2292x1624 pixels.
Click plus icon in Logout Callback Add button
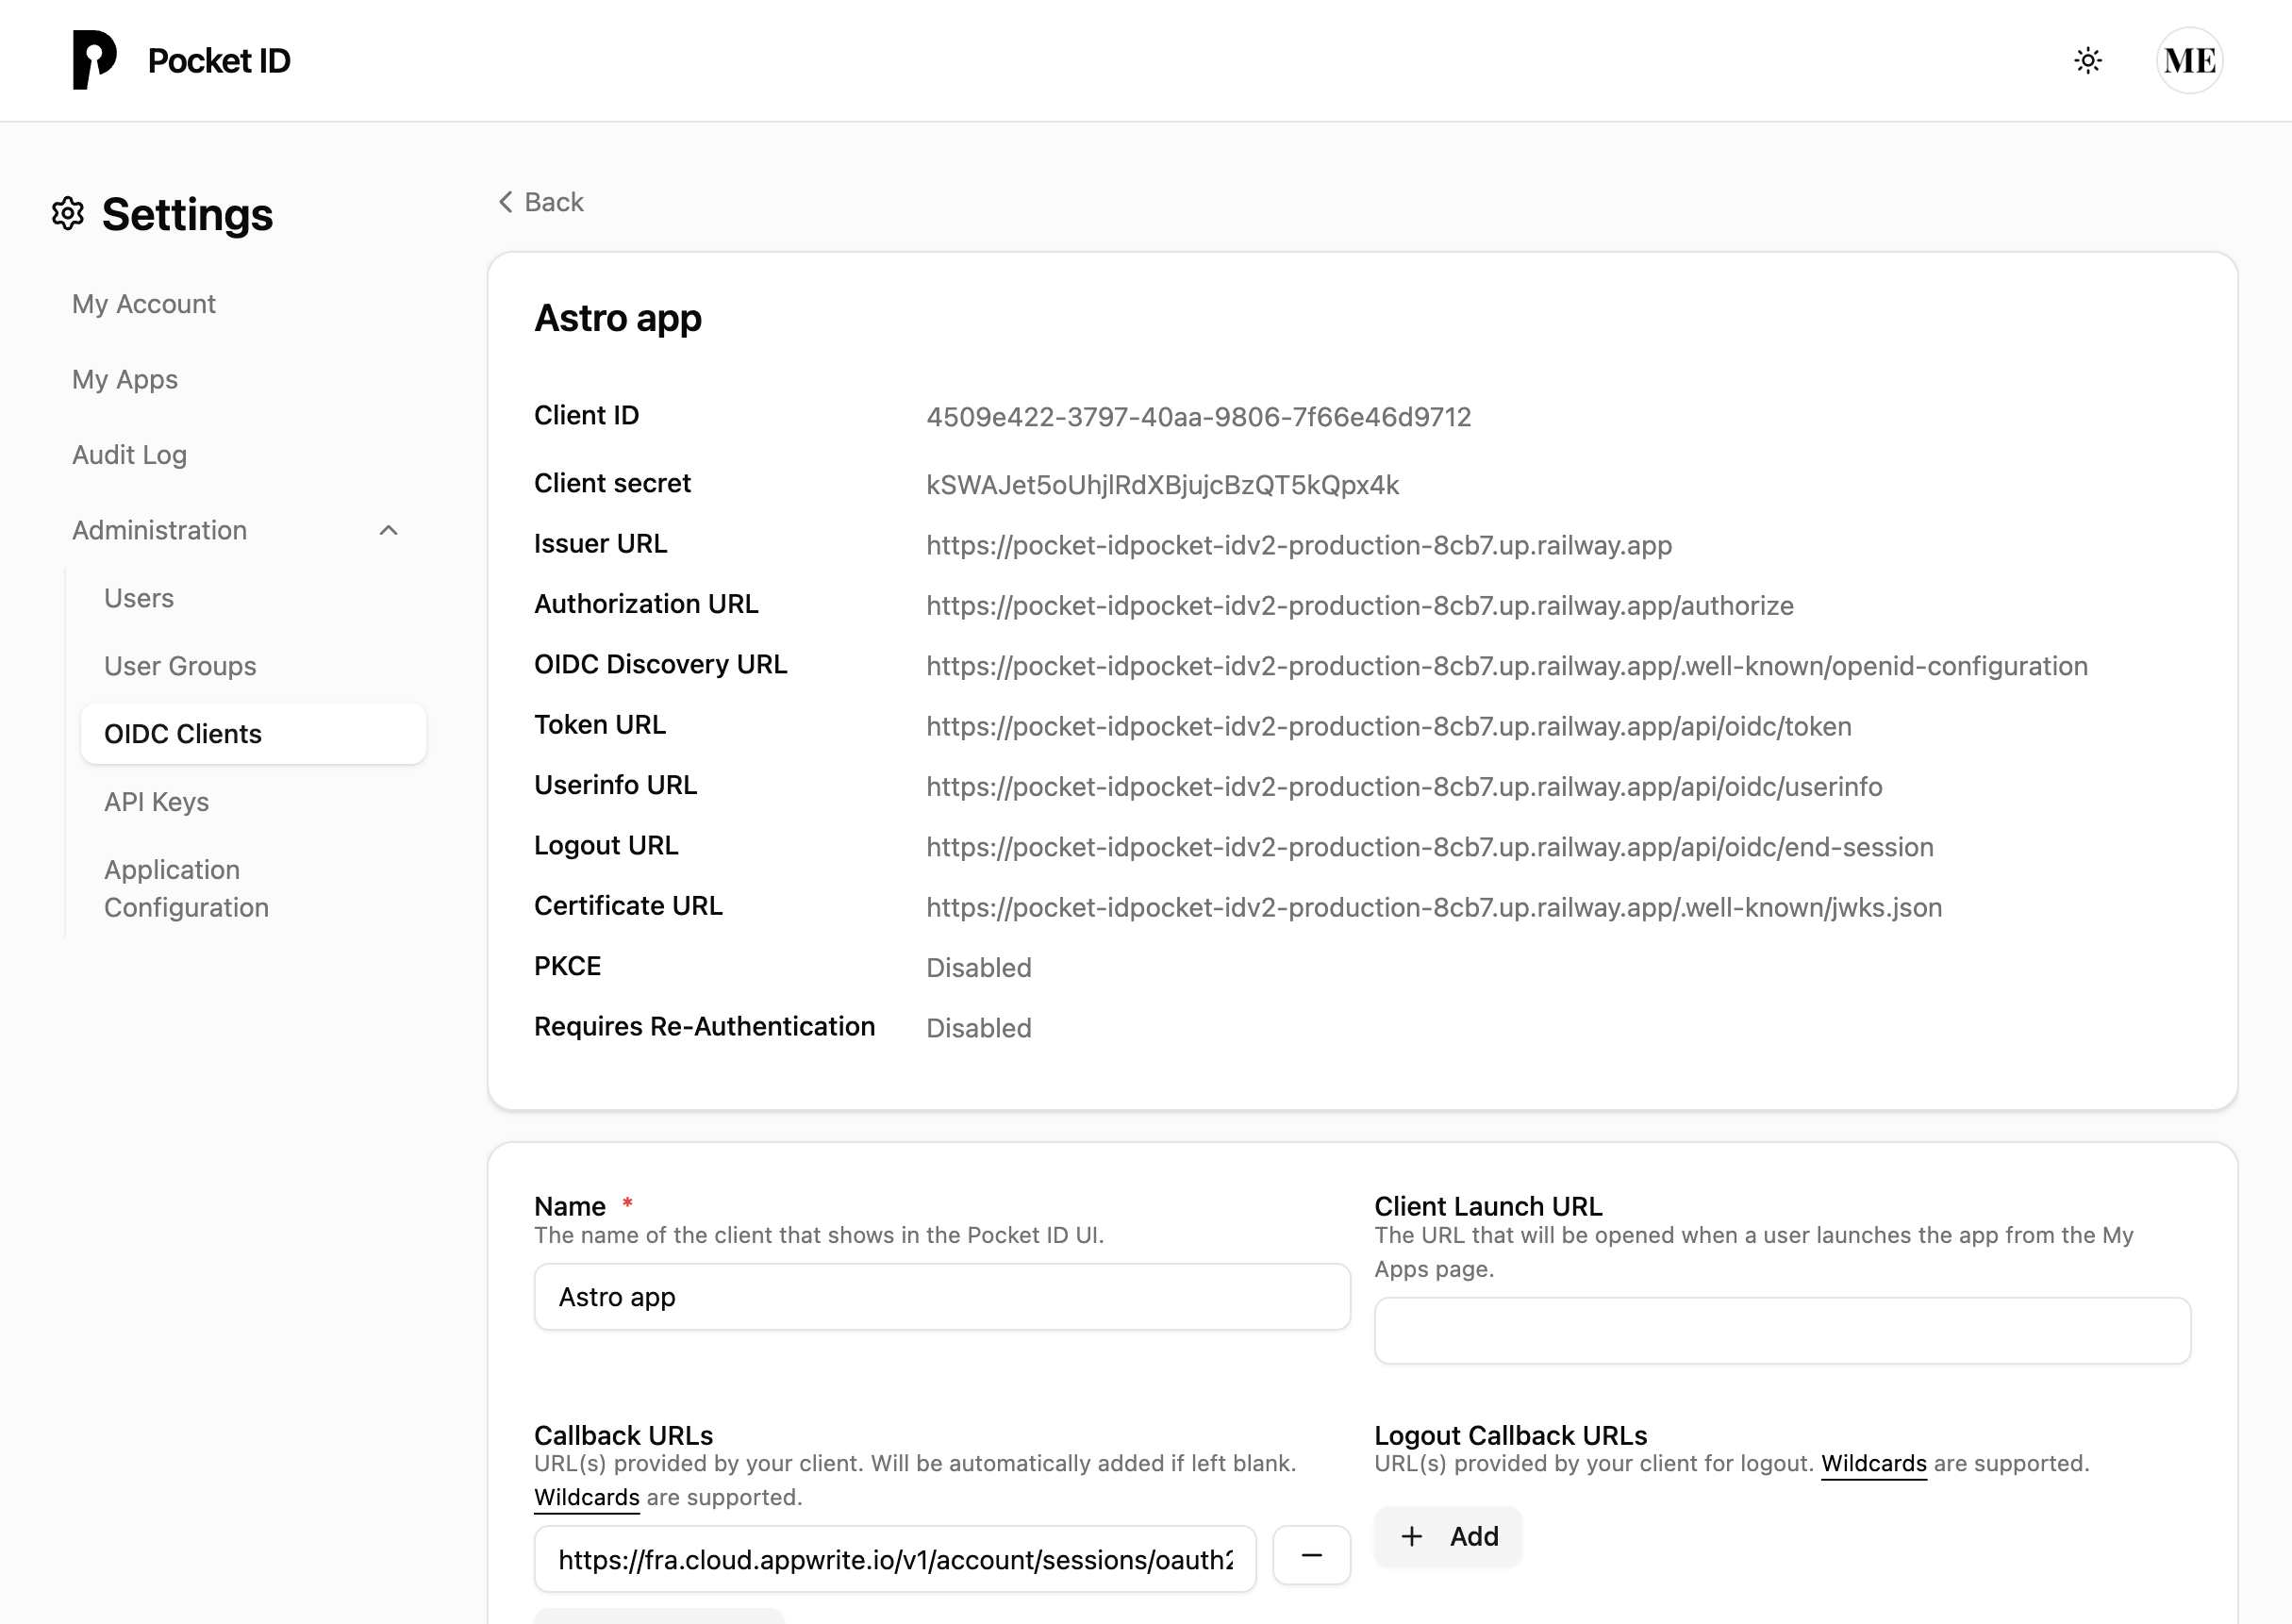[x=1411, y=1536]
